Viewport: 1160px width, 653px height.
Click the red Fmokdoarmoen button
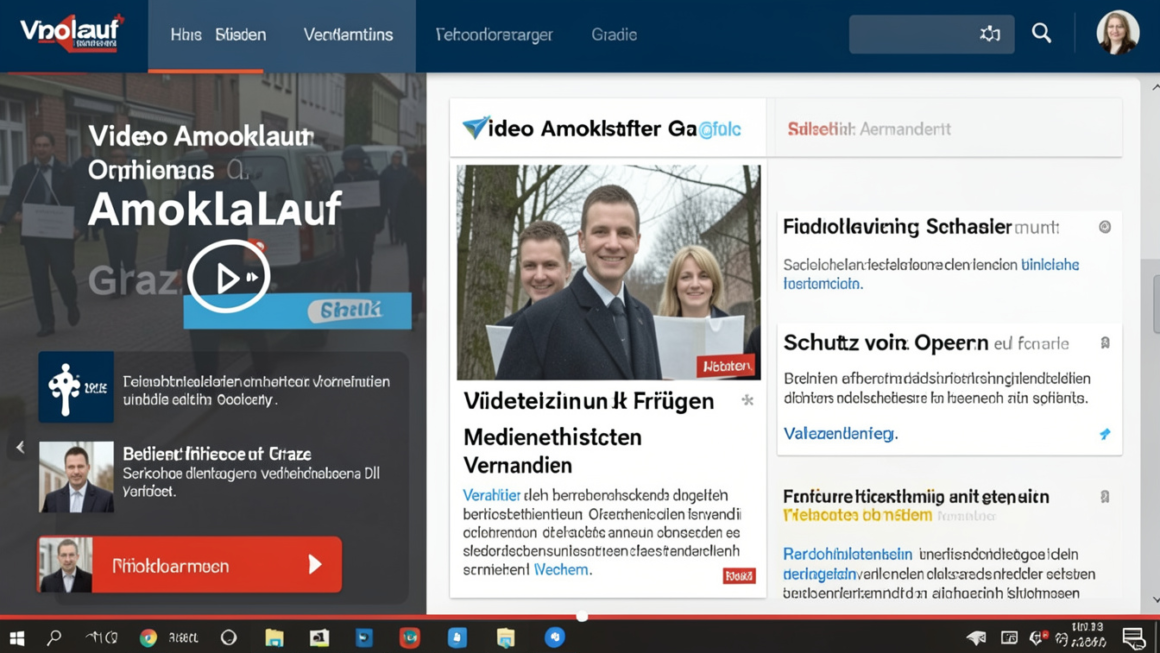click(190, 565)
